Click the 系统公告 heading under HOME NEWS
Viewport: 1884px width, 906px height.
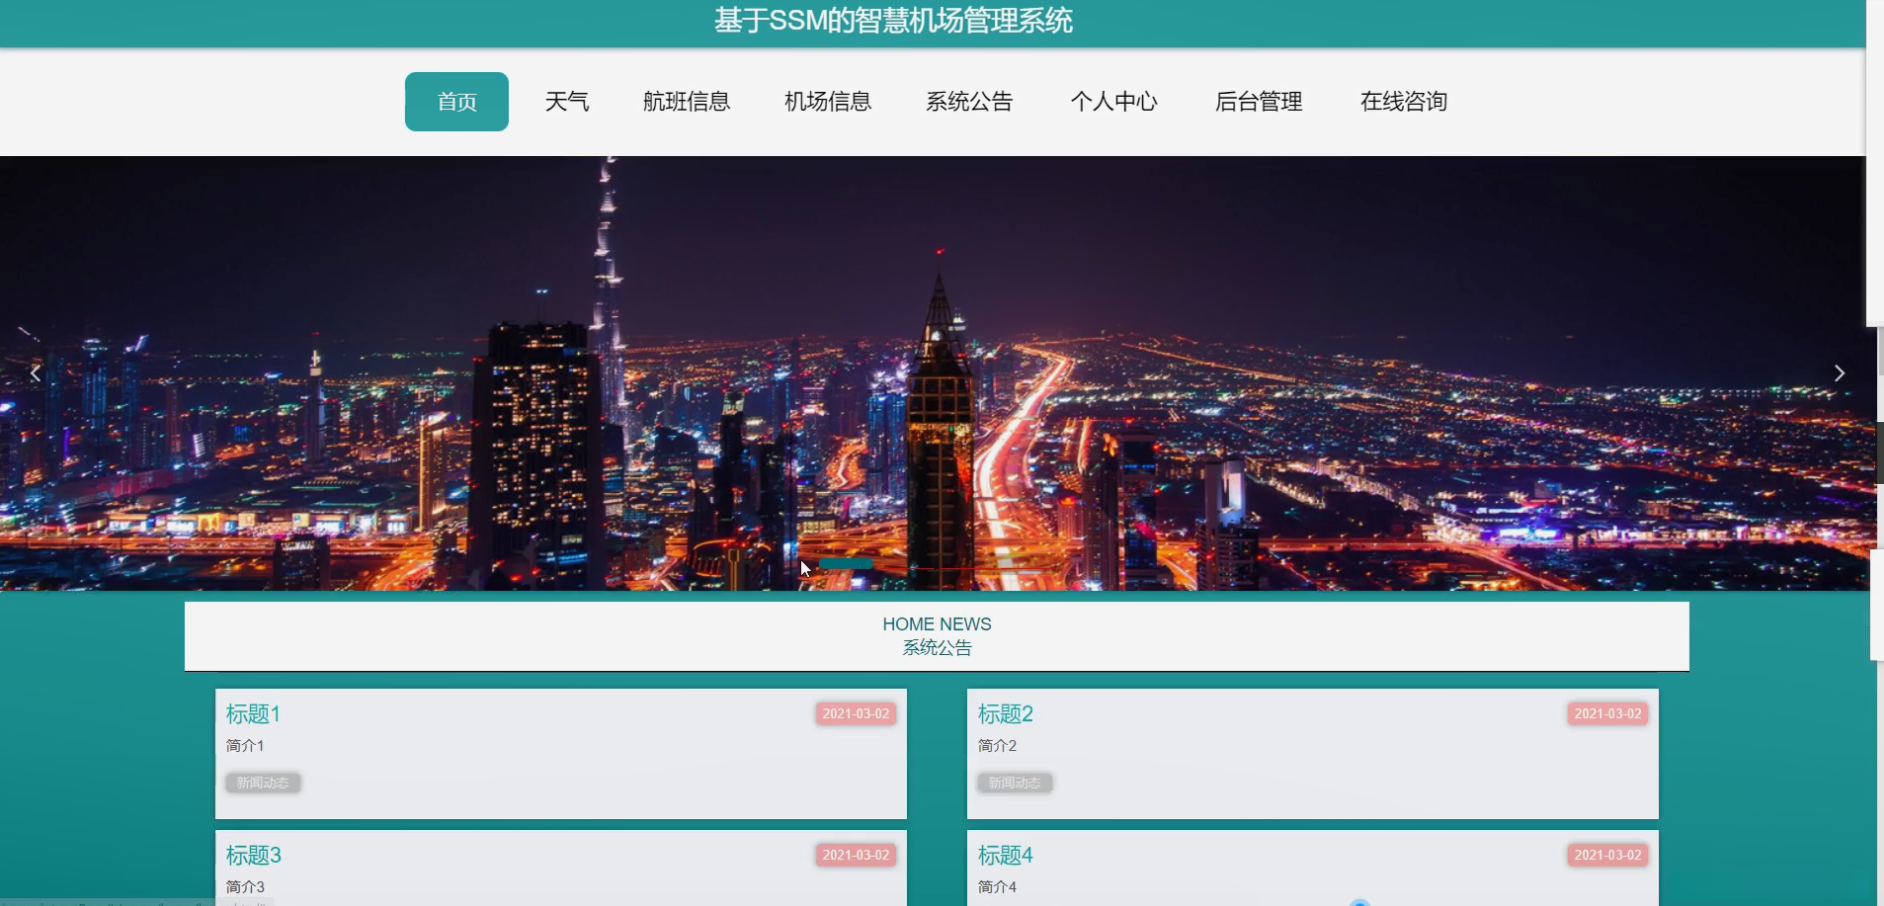click(x=937, y=648)
